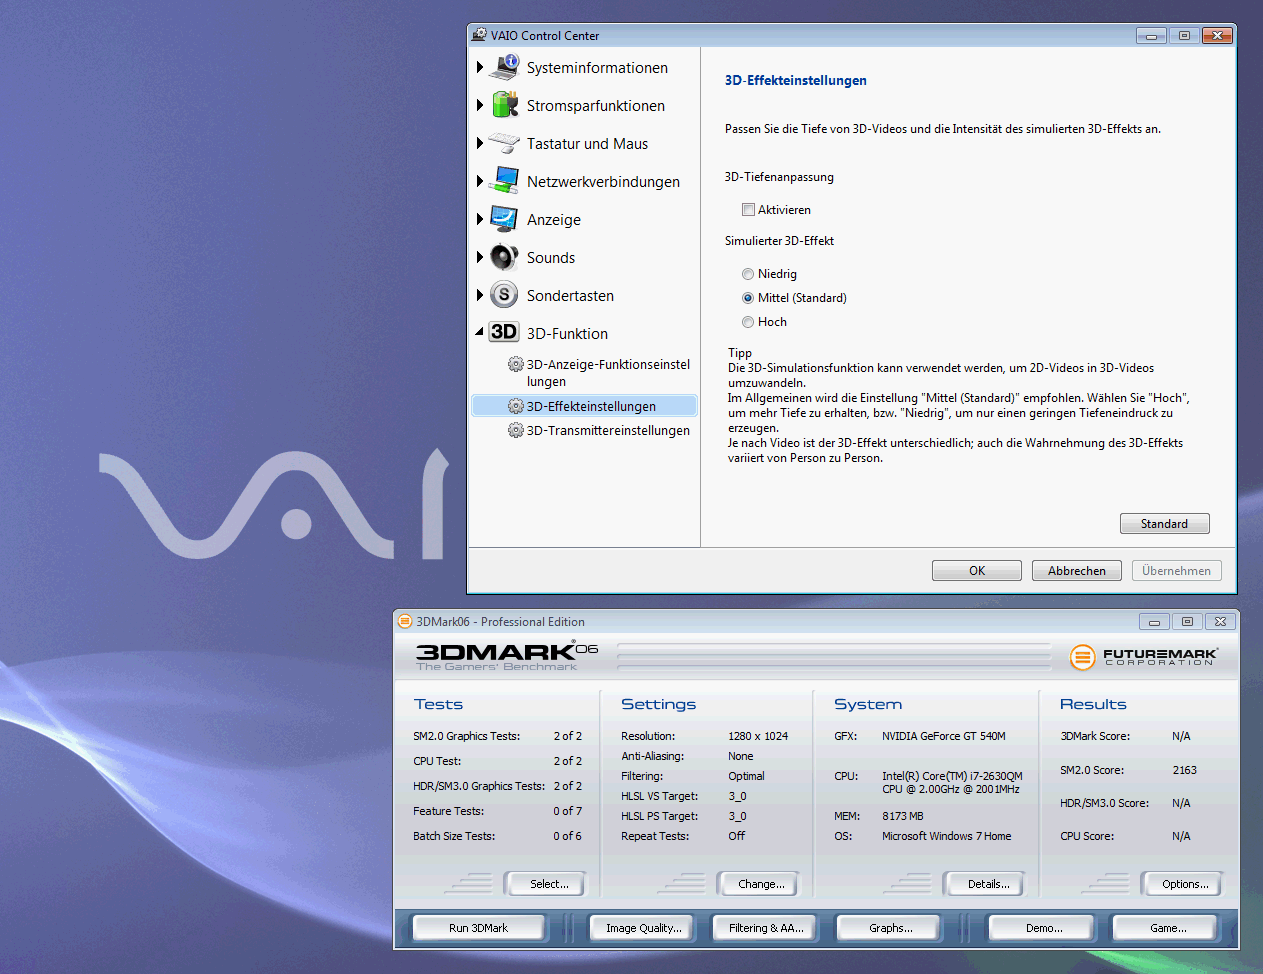Screen dimensions: 1263x974
Task: Select the Systeminformationen category
Action: [597, 68]
